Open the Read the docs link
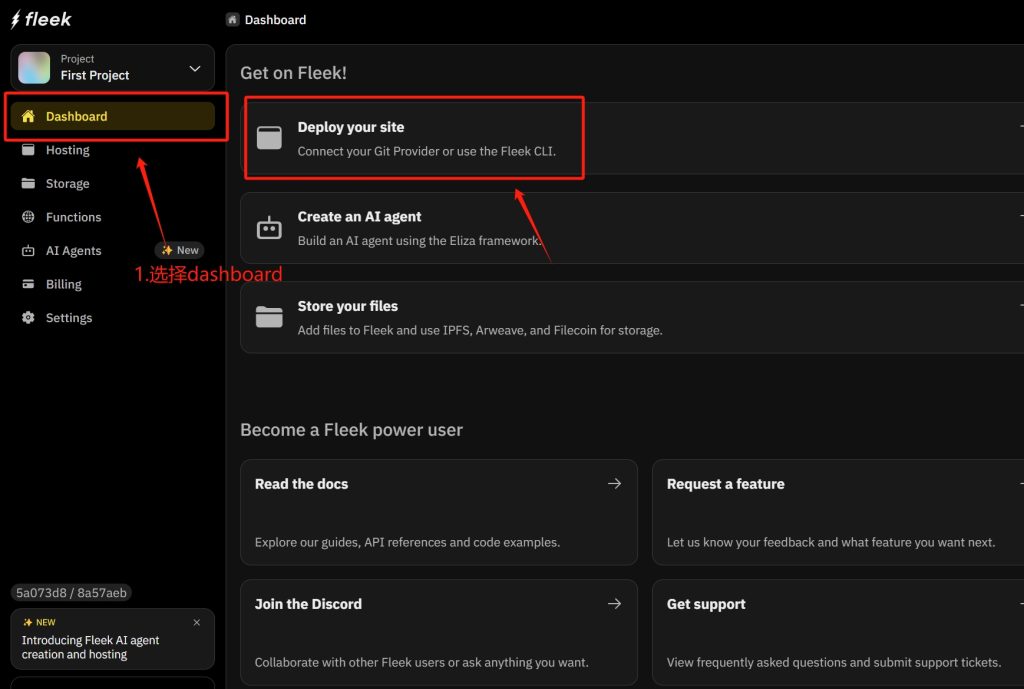 click(439, 512)
